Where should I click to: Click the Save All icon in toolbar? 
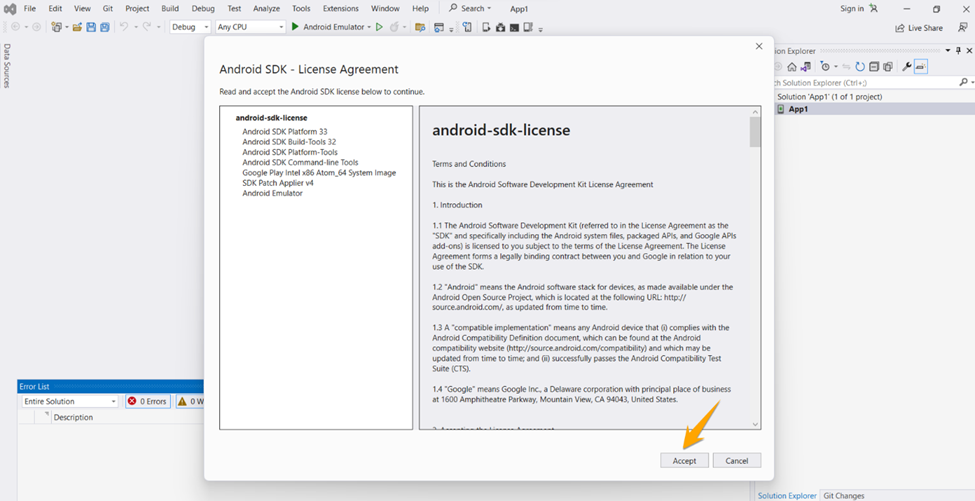(104, 27)
